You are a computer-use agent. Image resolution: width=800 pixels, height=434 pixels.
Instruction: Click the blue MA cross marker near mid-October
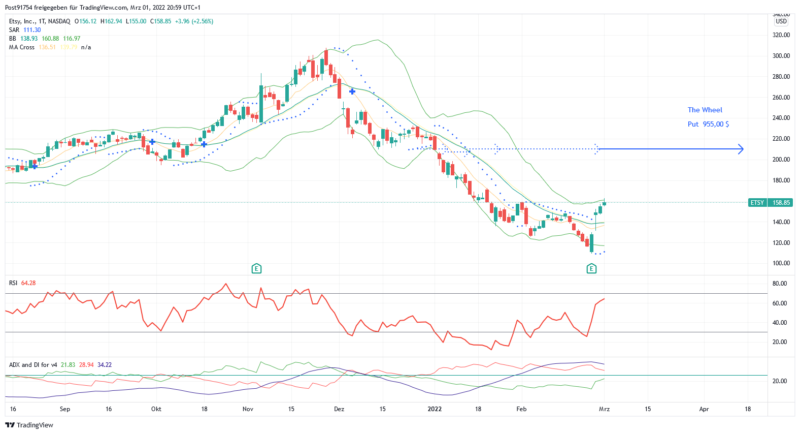coord(204,144)
